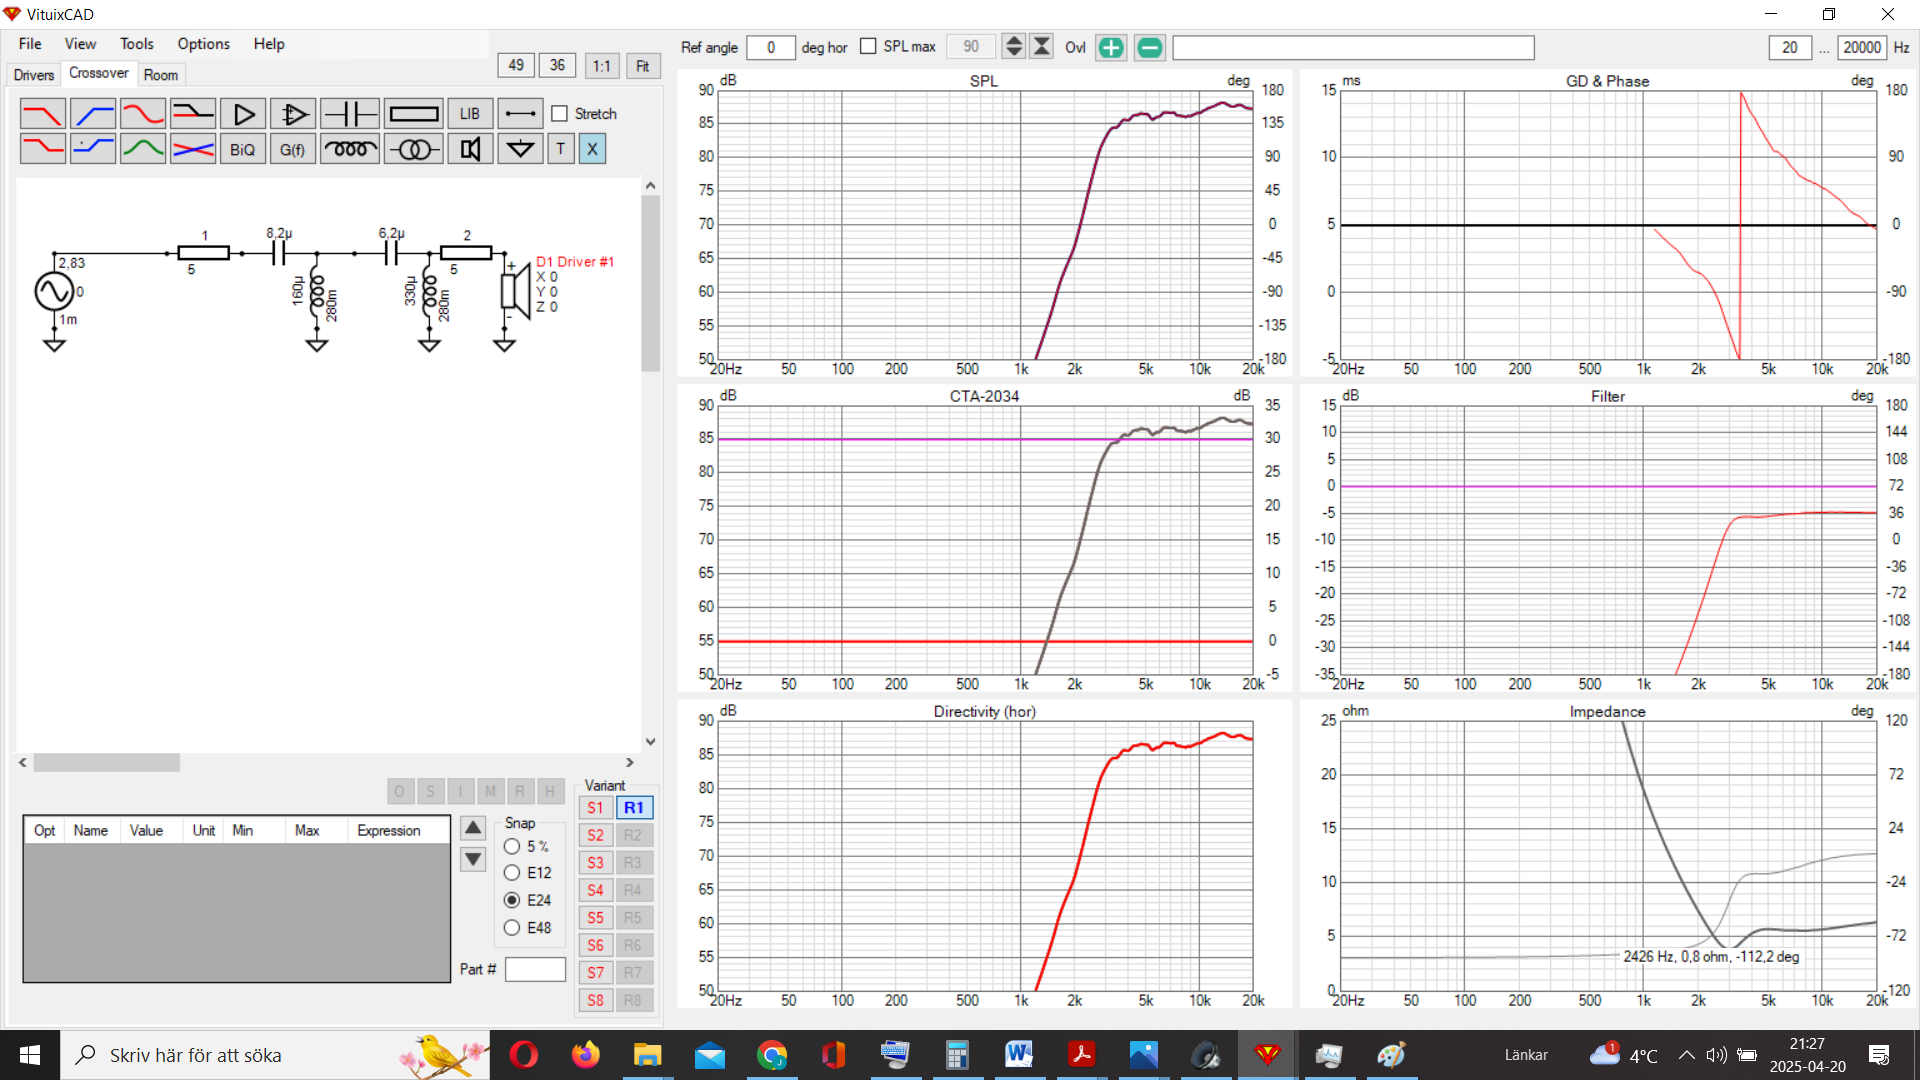
Task: Click the schematic horizontal scrollbar thumb
Action: tap(107, 763)
